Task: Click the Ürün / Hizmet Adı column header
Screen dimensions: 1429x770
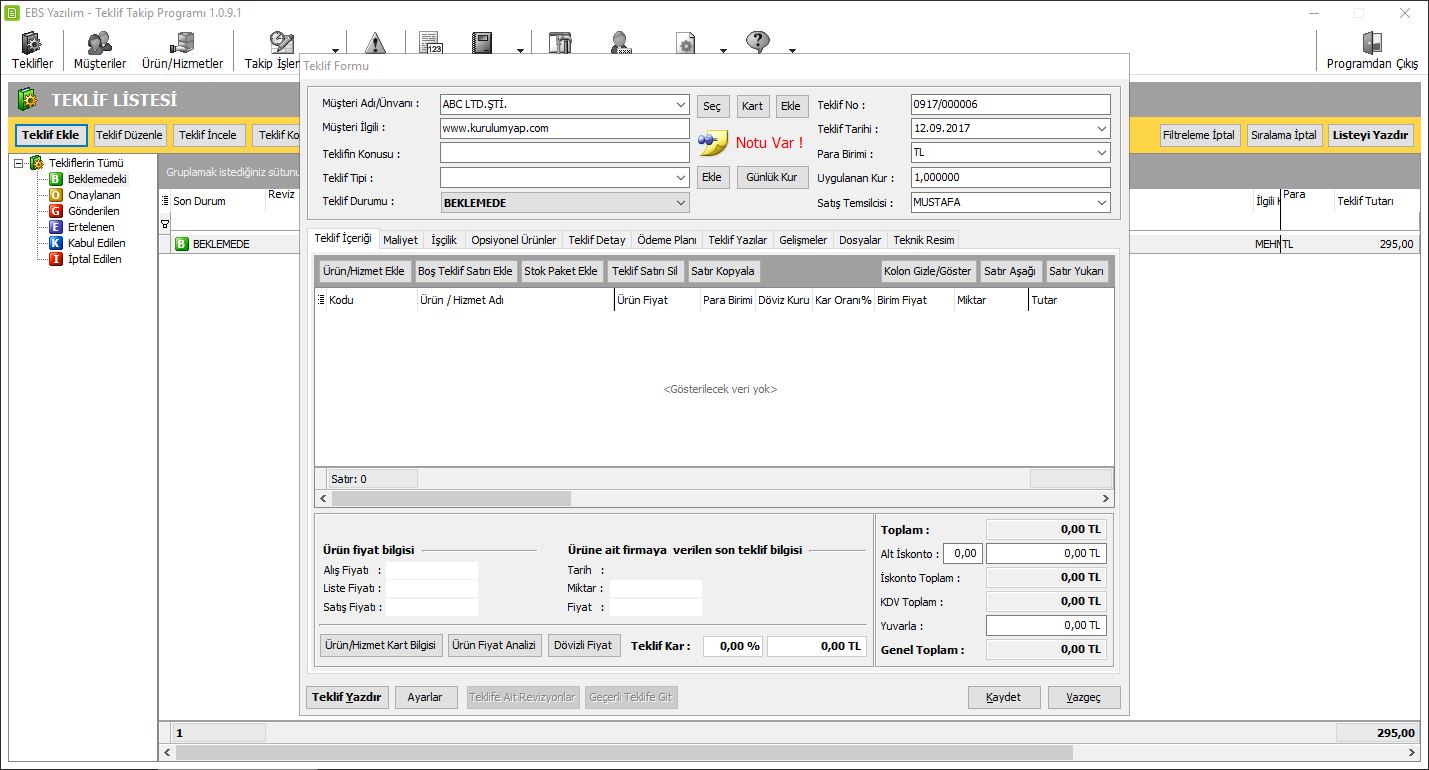Action: click(515, 300)
